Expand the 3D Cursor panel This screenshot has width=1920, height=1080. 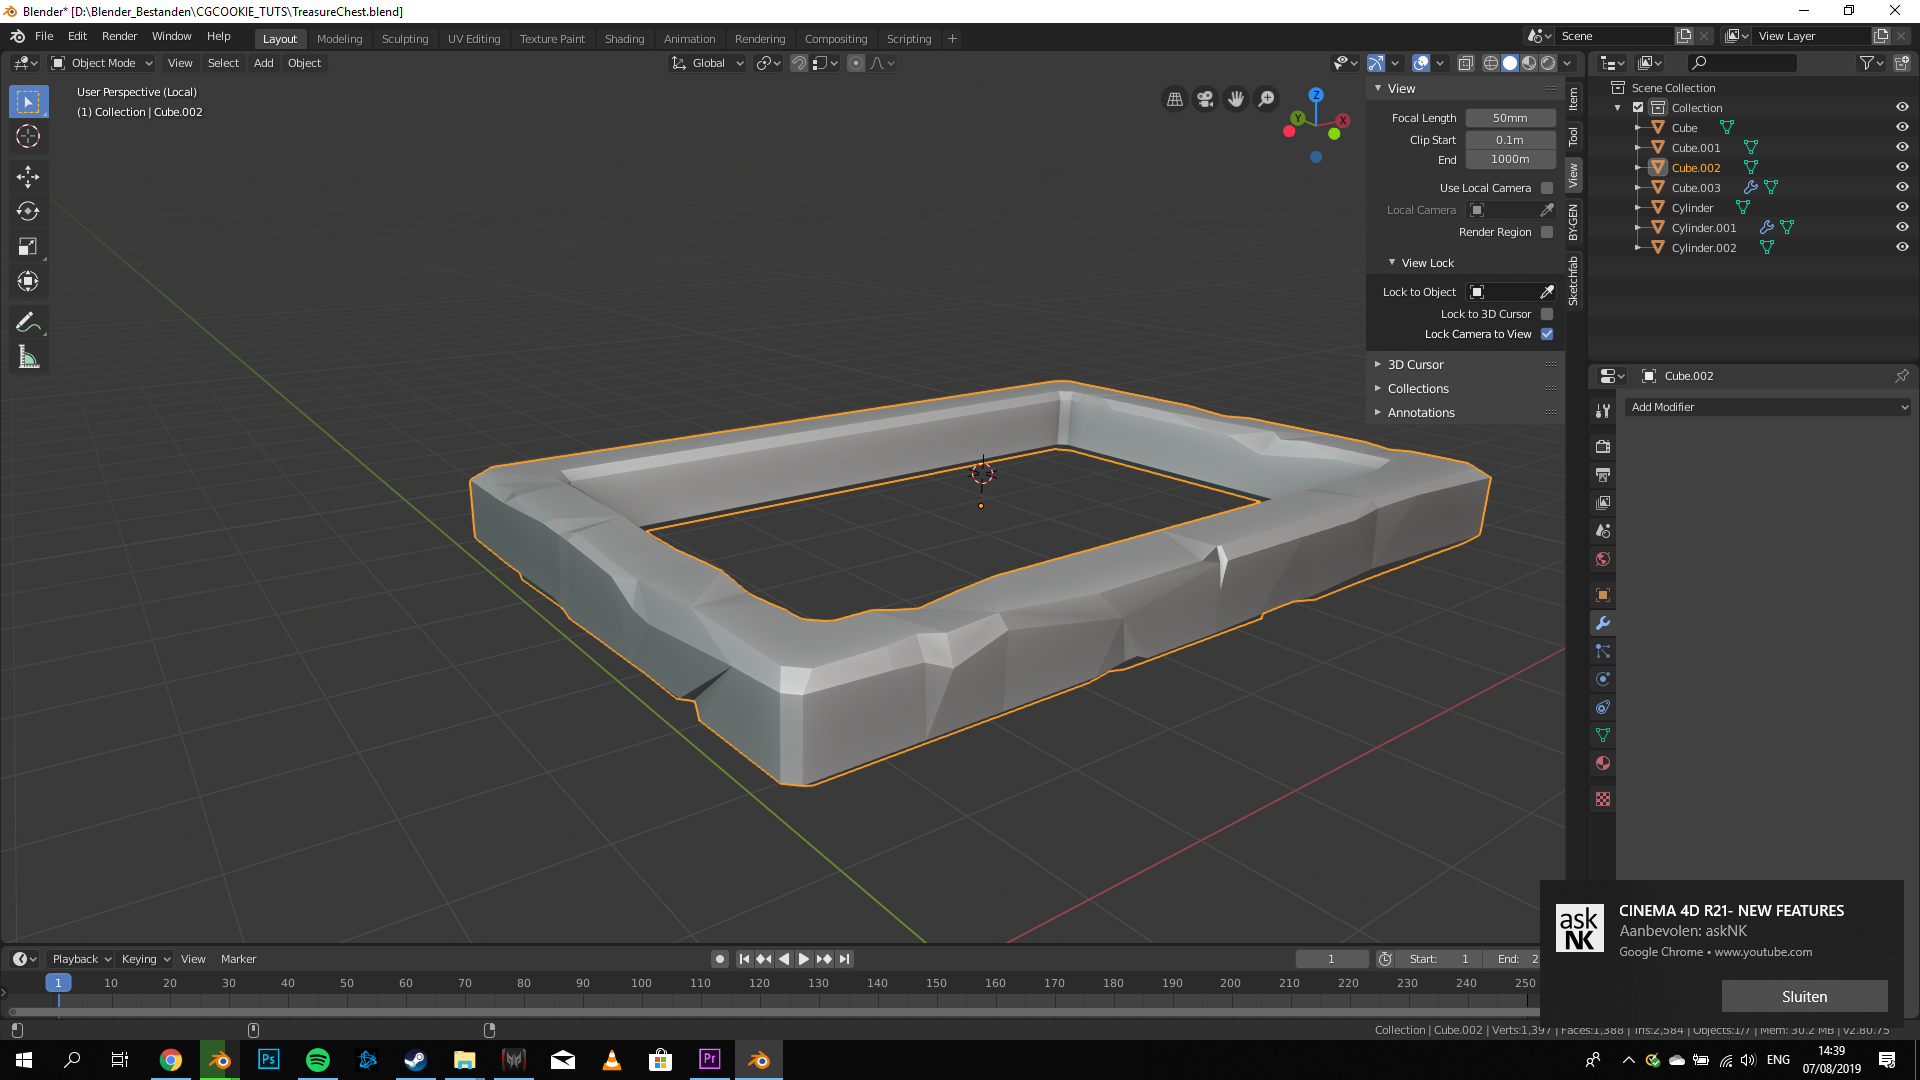pyautogui.click(x=1415, y=365)
